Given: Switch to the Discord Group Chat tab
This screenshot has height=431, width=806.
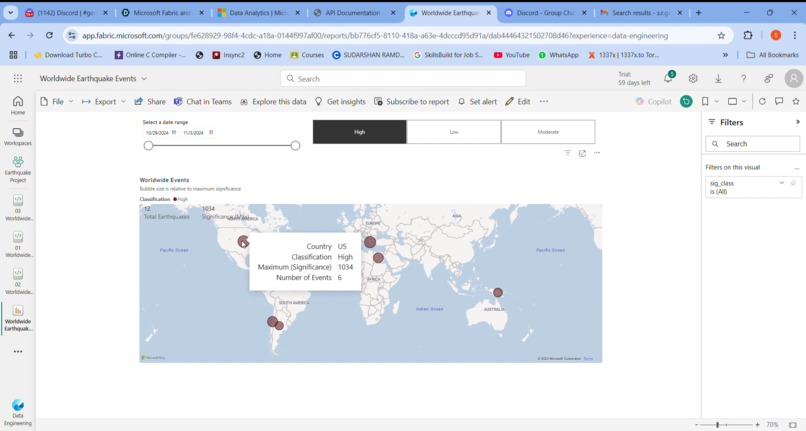Looking at the screenshot, I should click(546, 13).
